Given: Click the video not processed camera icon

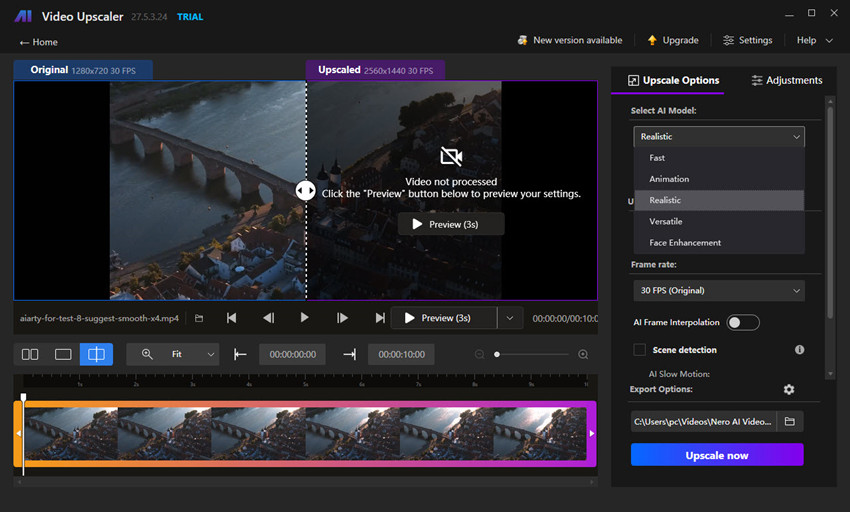Looking at the screenshot, I should tap(451, 157).
